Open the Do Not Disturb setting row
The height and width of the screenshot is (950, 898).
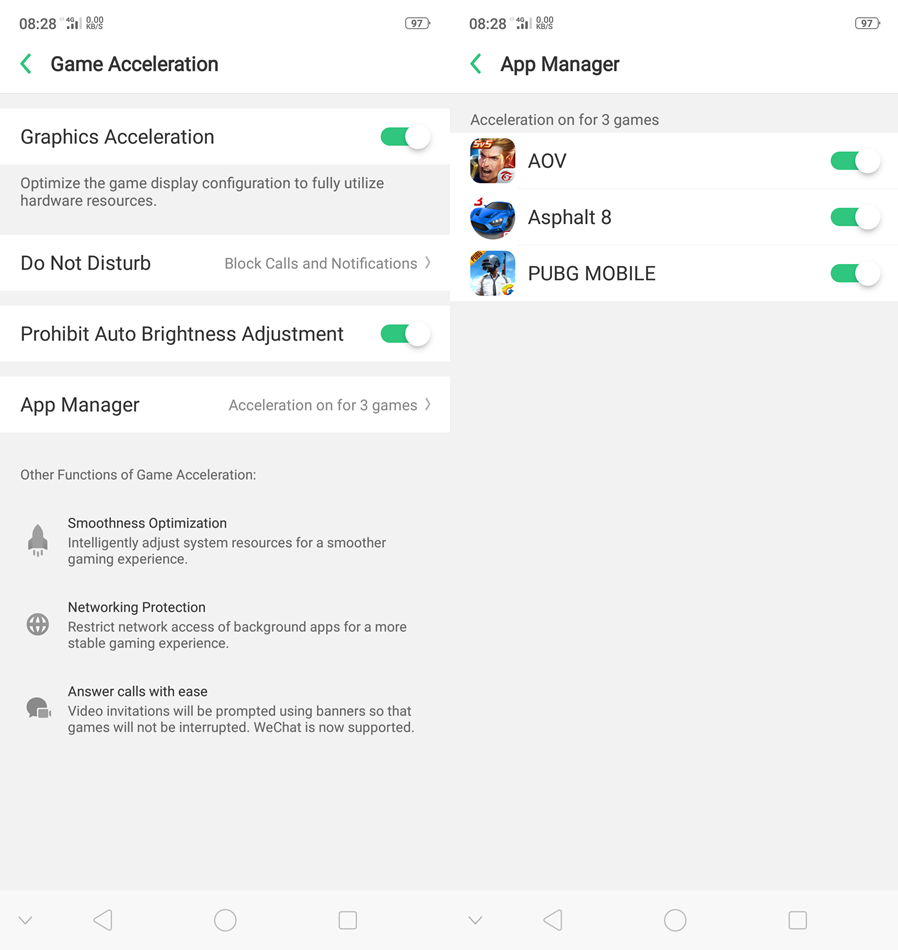pyautogui.click(x=225, y=263)
